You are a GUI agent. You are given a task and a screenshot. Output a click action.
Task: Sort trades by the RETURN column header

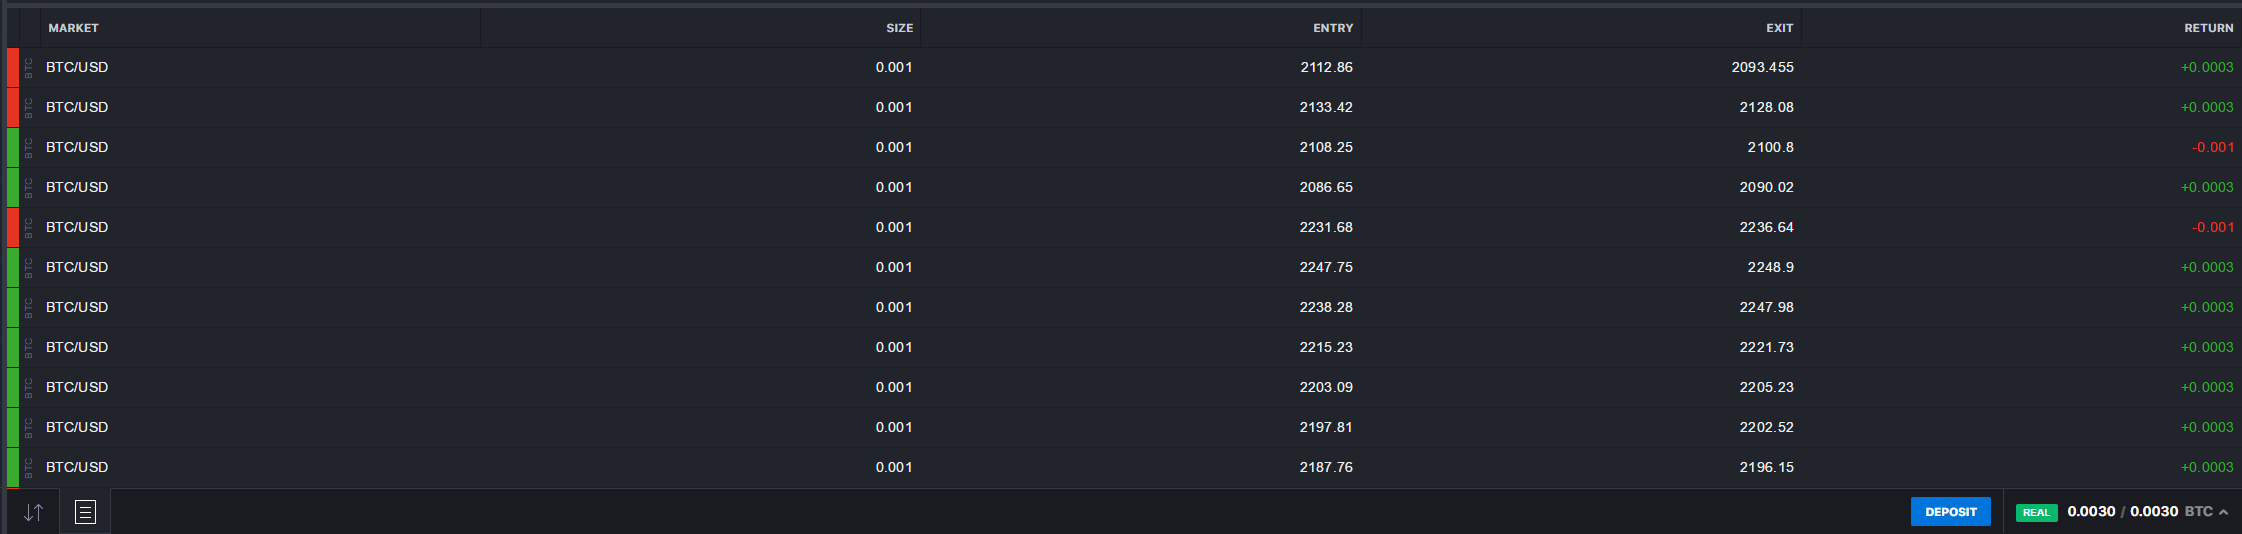point(2208,28)
